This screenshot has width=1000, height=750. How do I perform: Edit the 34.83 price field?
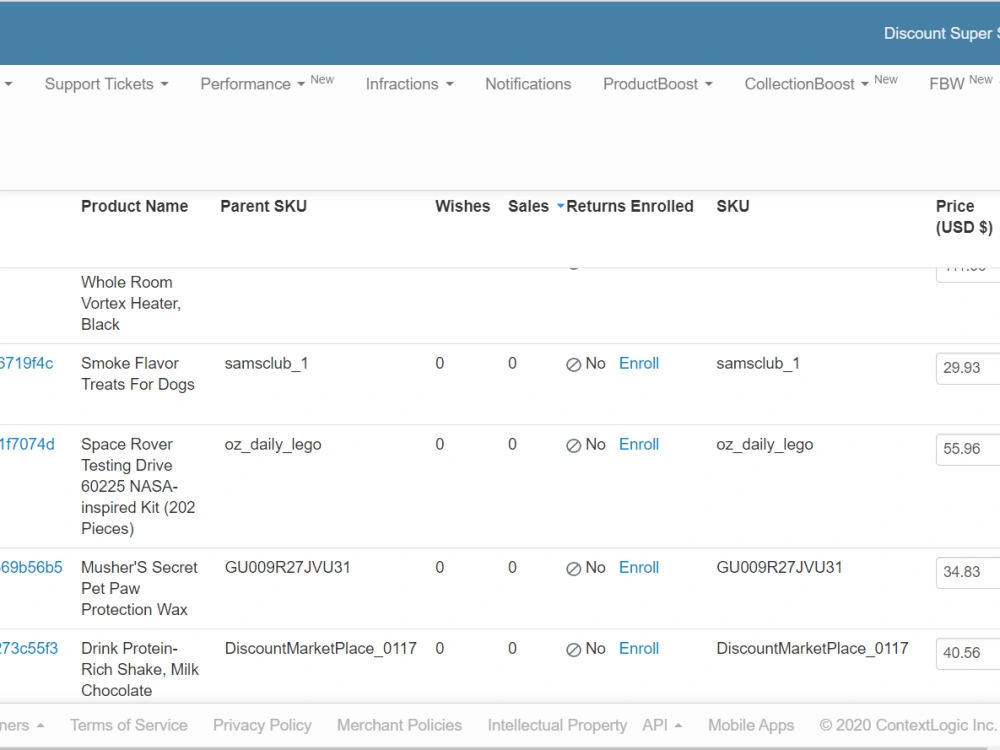point(967,572)
